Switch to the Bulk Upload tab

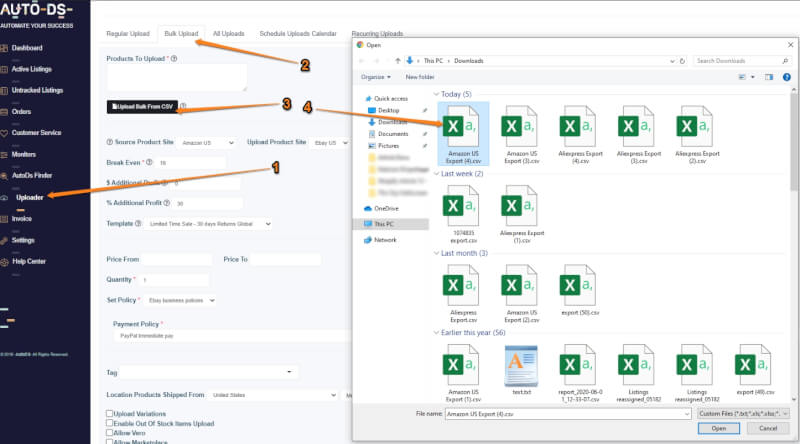(181, 34)
